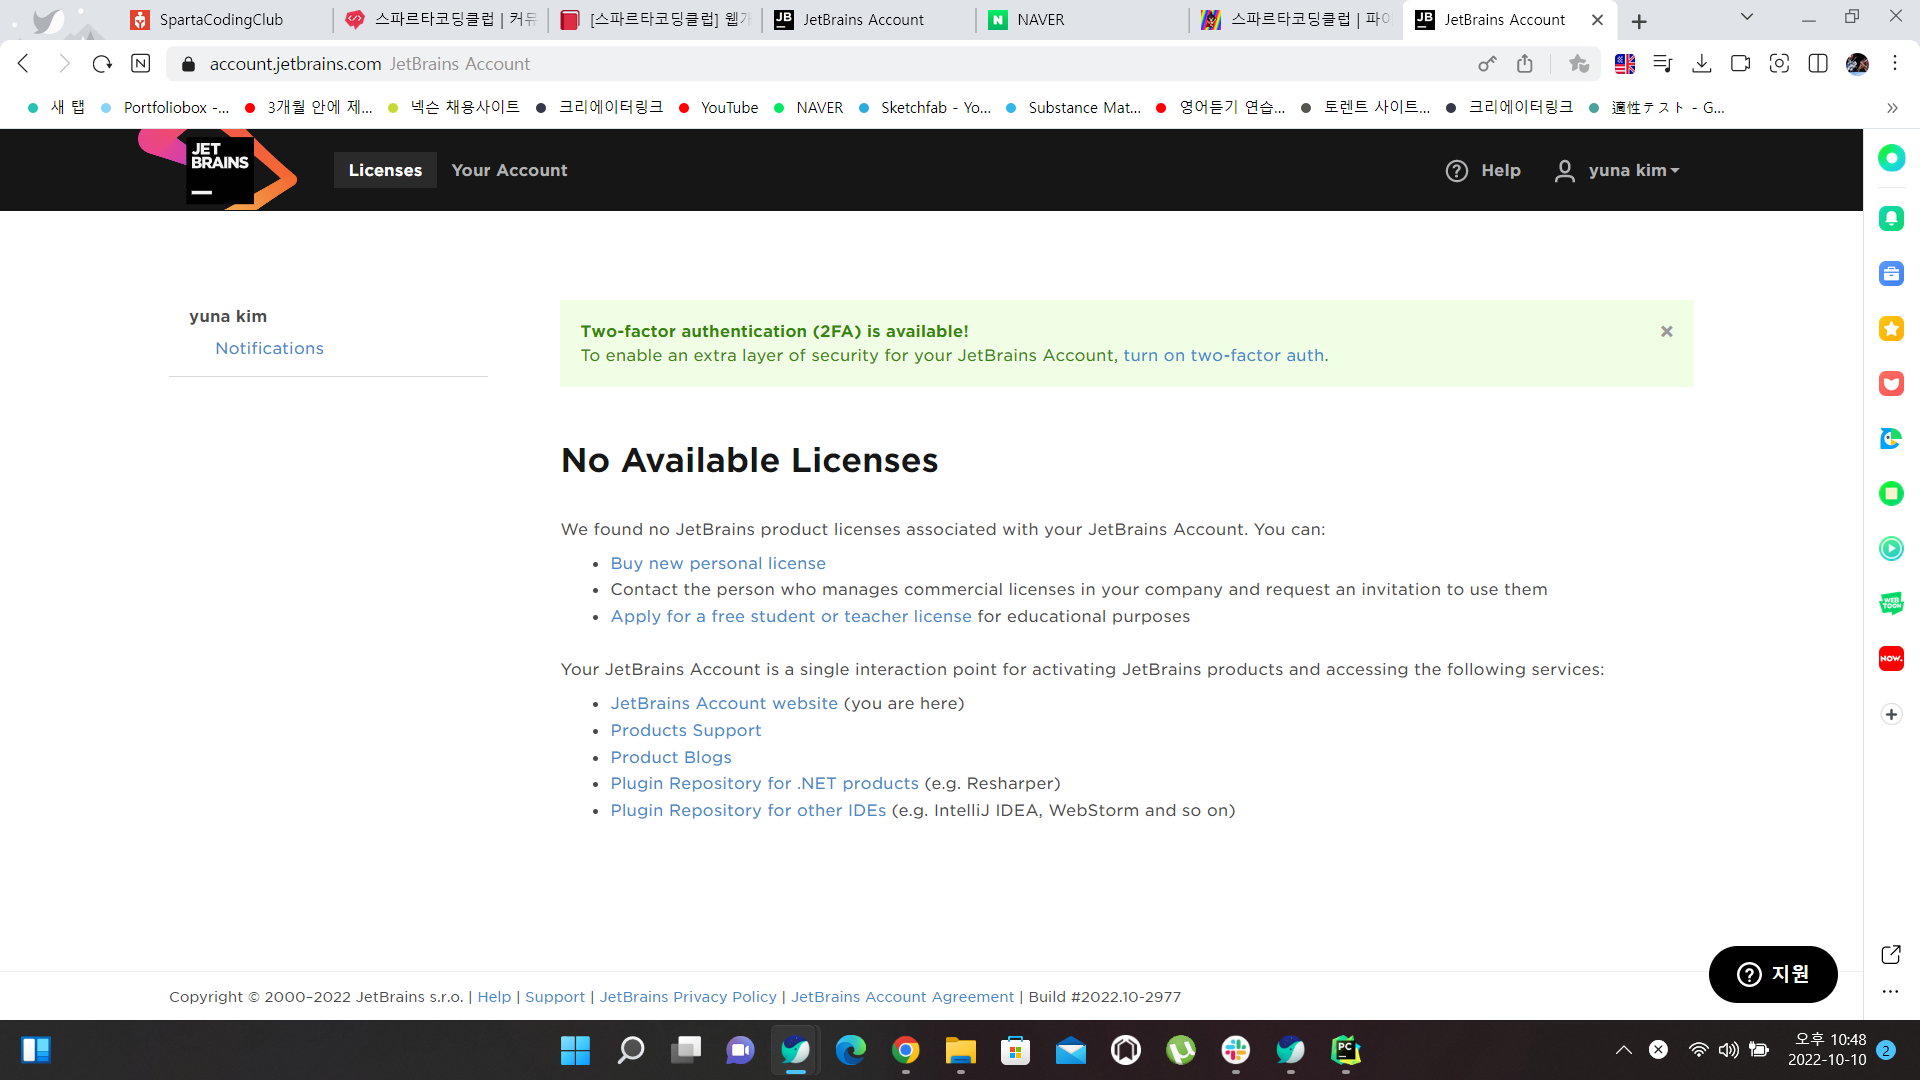Open the Windows Start menu
The height and width of the screenshot is (1080, 1920).
coord(575,1050)
